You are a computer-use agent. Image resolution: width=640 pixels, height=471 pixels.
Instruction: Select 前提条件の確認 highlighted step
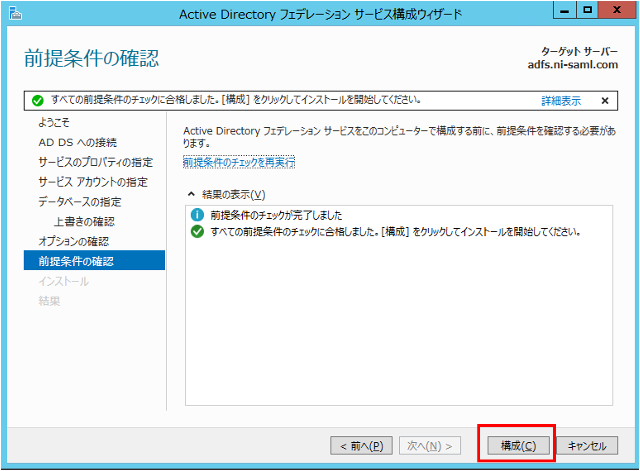[94, 260]
